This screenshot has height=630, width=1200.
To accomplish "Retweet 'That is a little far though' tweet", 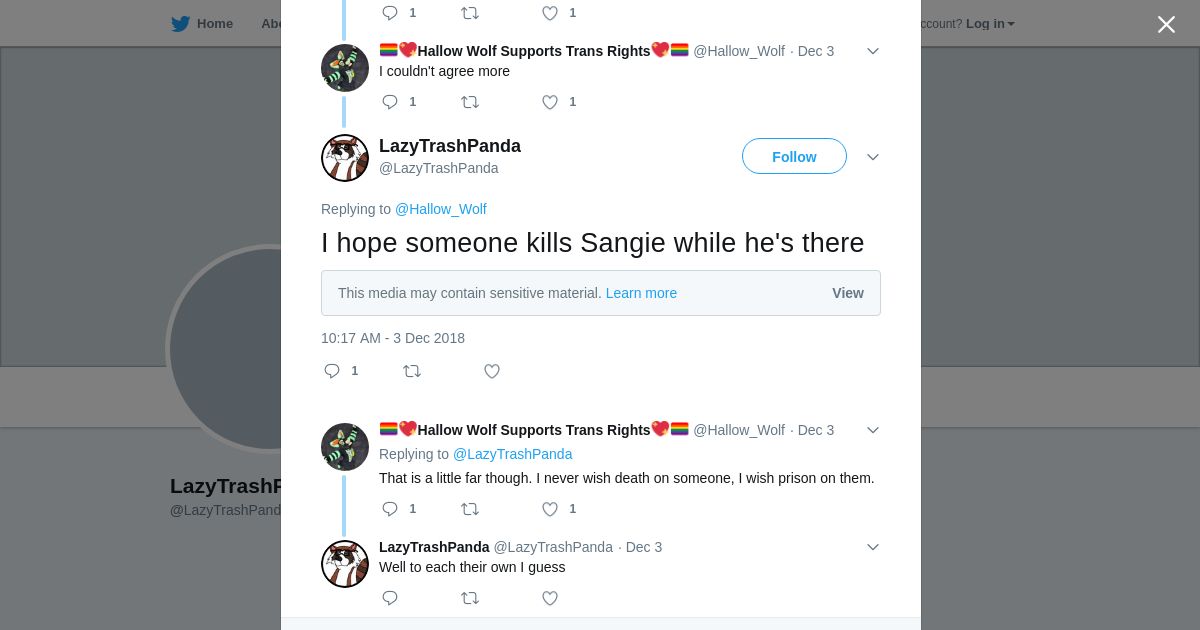I will coord(470,509).
